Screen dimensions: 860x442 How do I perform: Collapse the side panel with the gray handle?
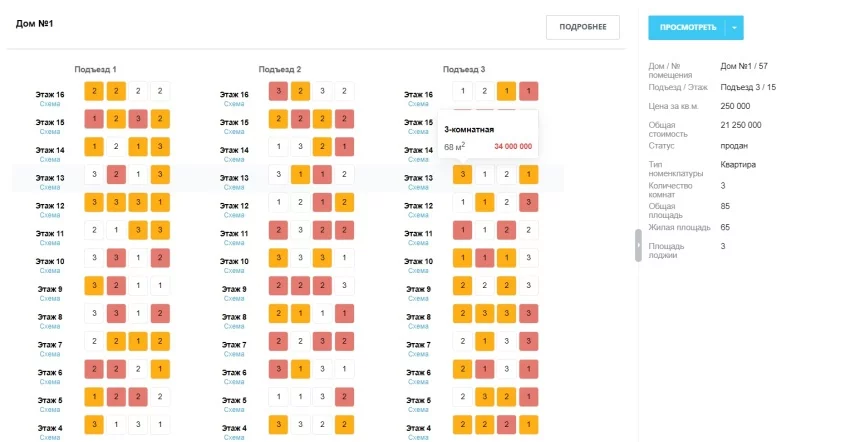point(638,245)
